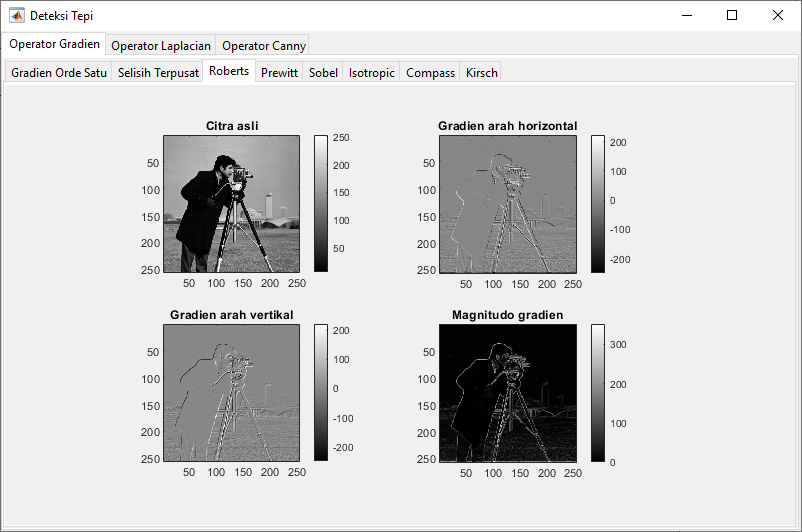This screenshot has height=532, width=802.
Task: Open the Operator Canny tab
Action: (264, 45)
